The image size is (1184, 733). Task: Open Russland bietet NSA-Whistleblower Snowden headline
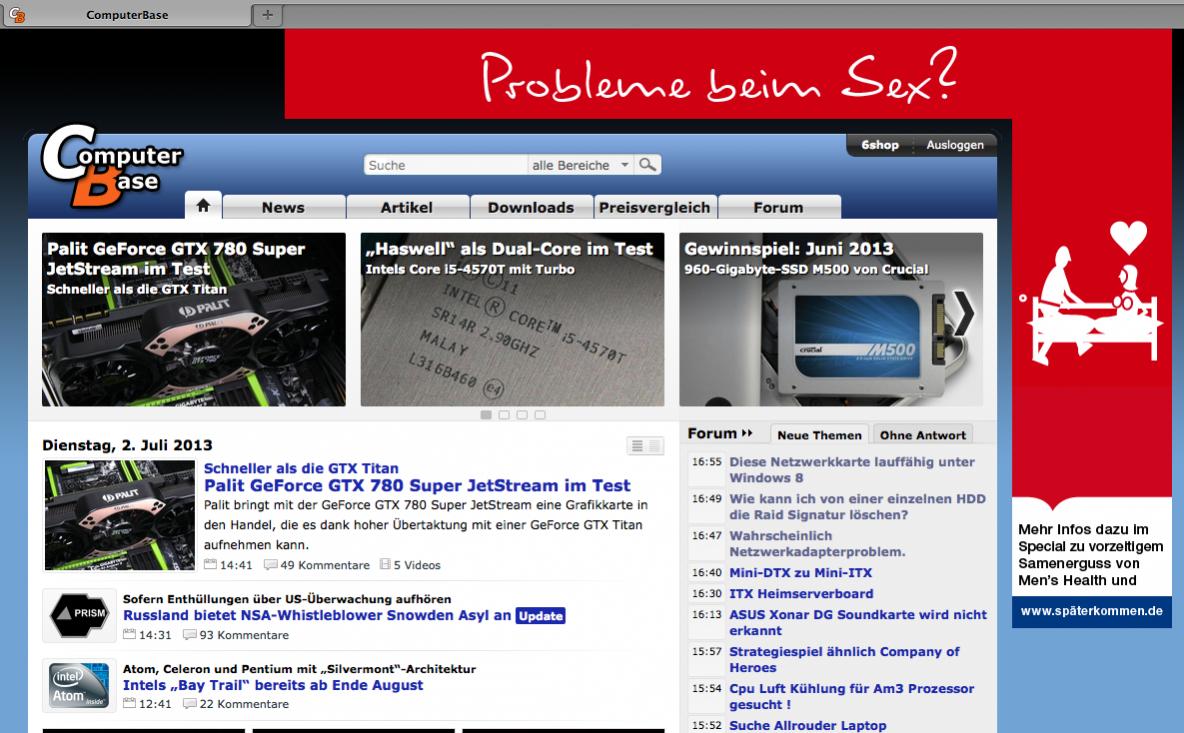point(317,615)
